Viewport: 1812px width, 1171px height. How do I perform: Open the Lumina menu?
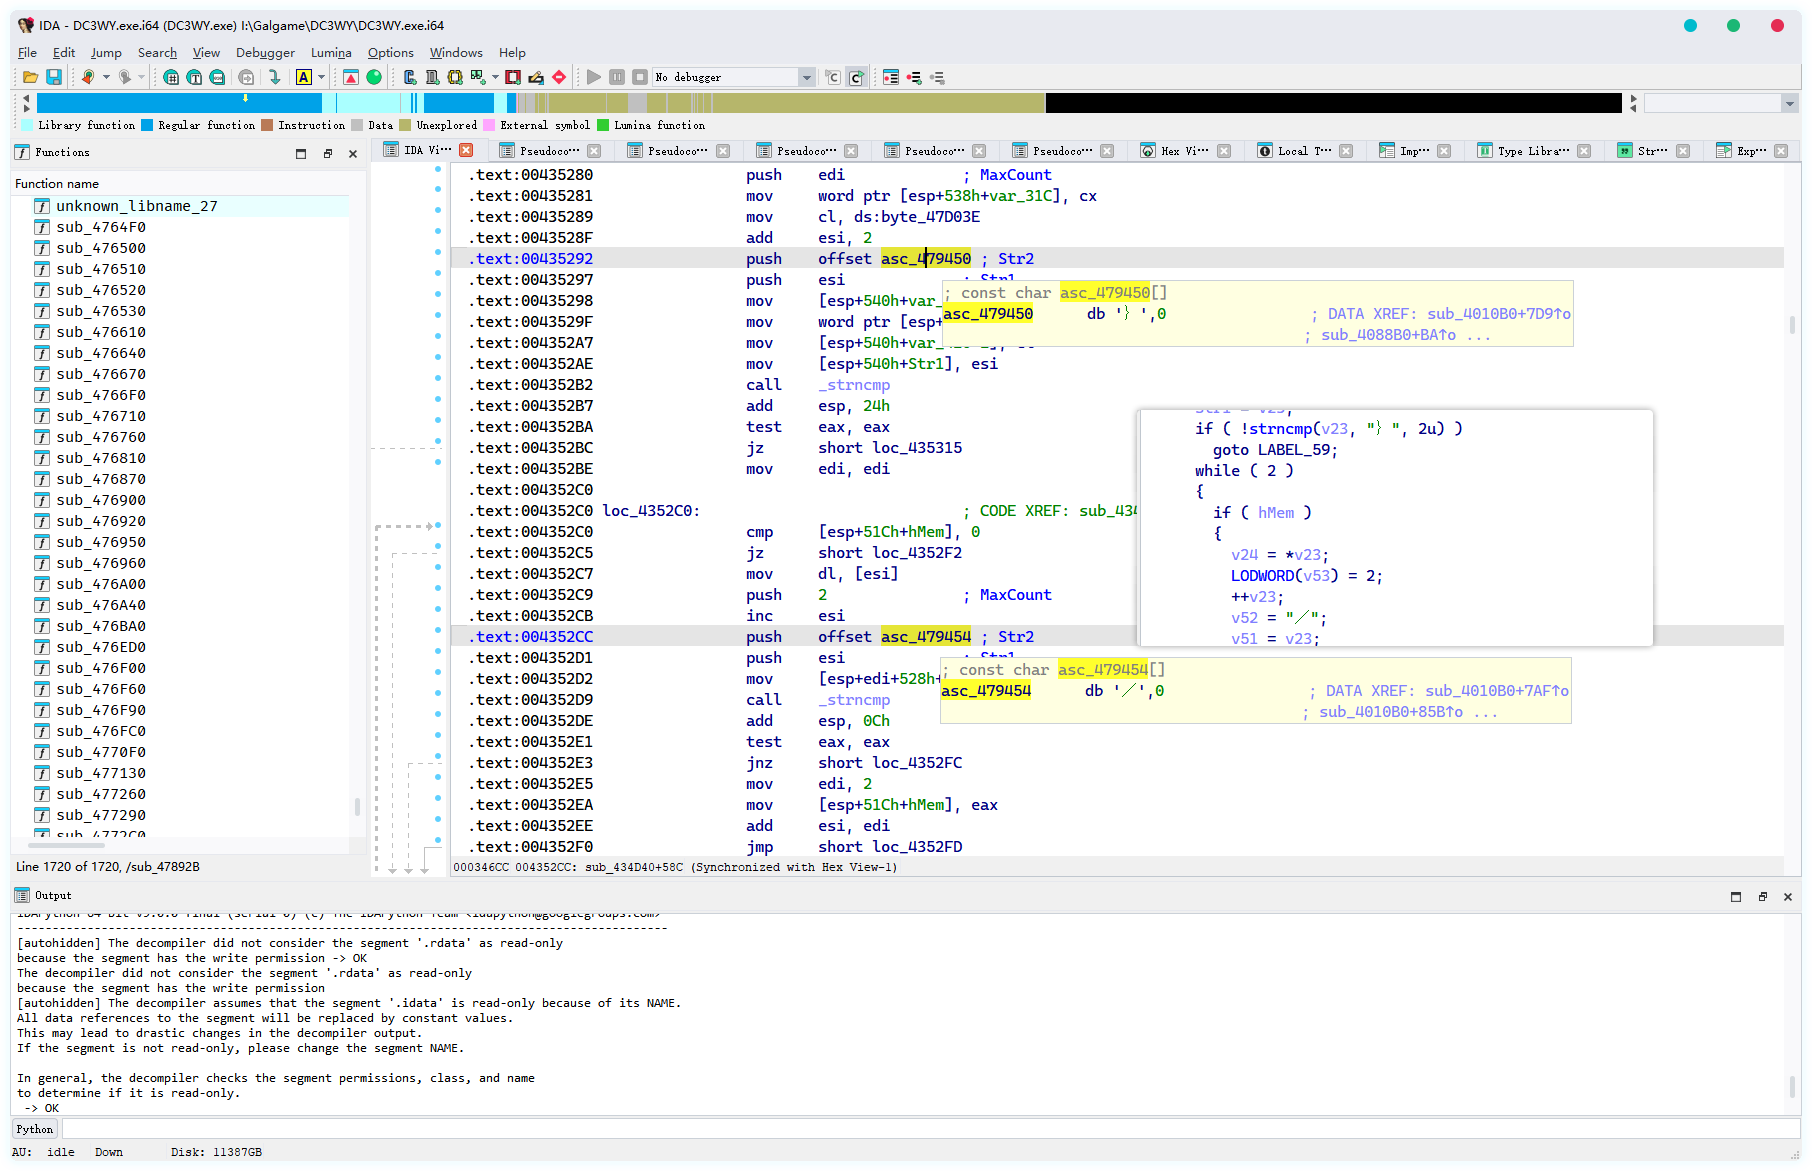tap(330, 53)
